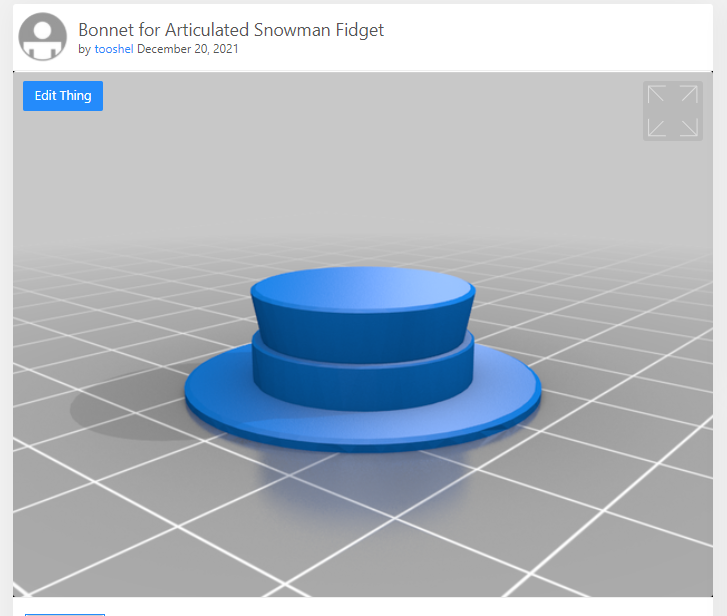Click the Edit Thing button
The width and height of the screenshot is (727, 616).
pos(63,96)
